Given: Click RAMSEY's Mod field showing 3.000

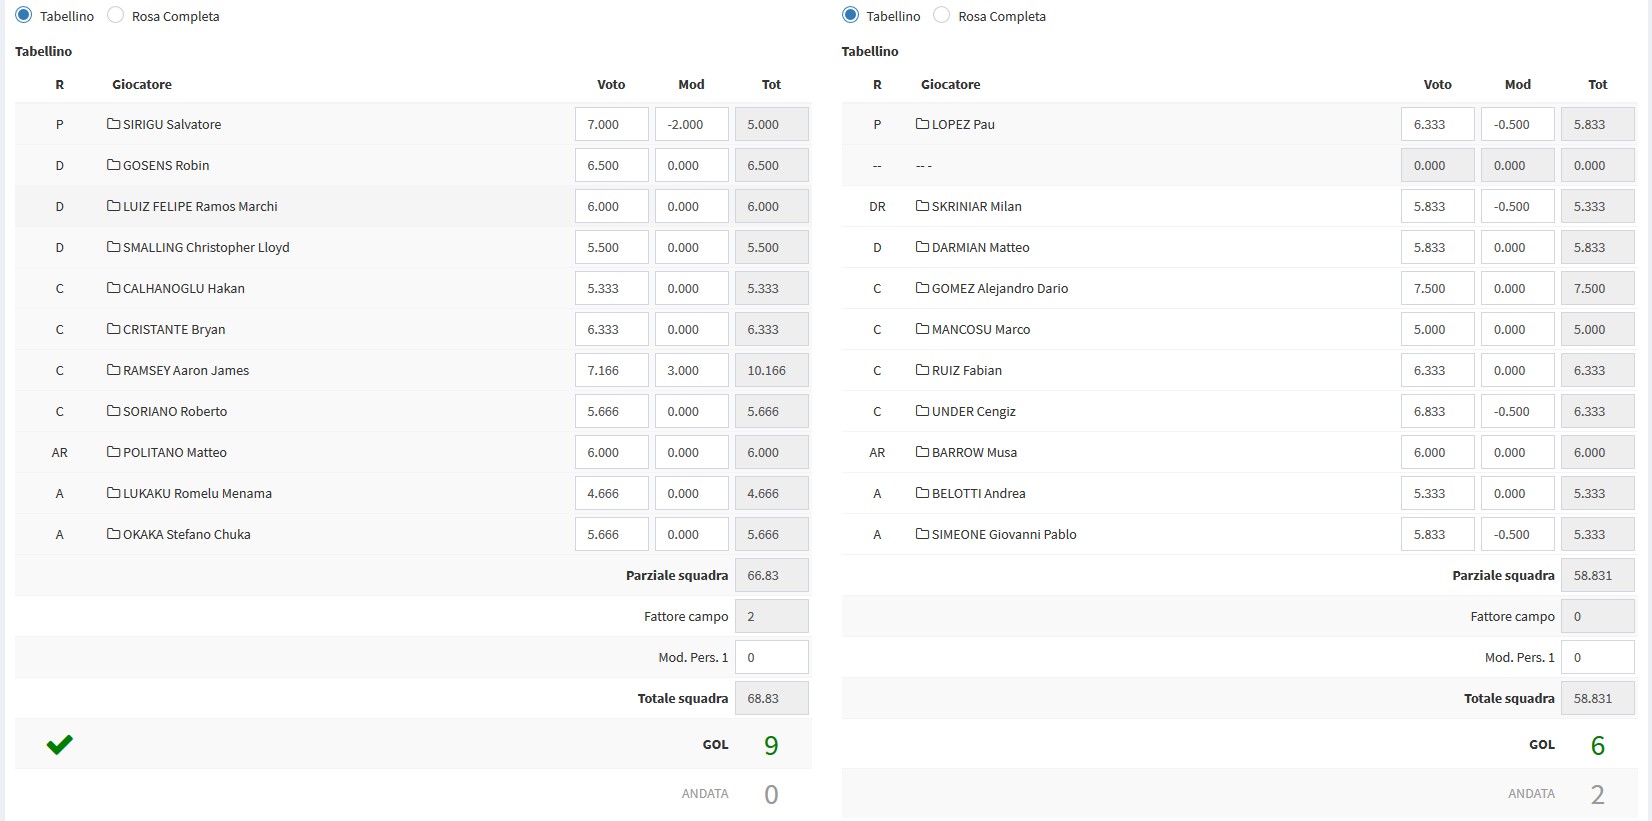Looking at the screenshot, I should 691,370.
